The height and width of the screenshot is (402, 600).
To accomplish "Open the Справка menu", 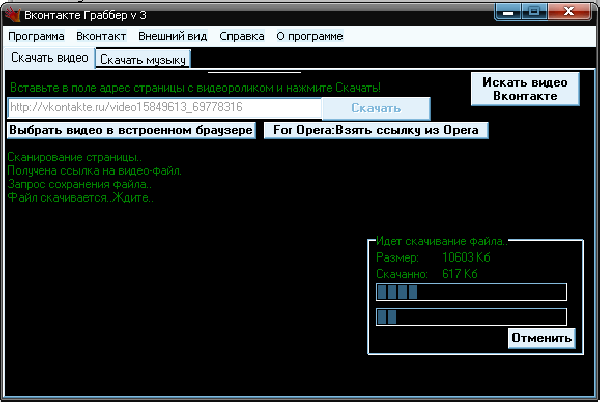I will (241, 36).
